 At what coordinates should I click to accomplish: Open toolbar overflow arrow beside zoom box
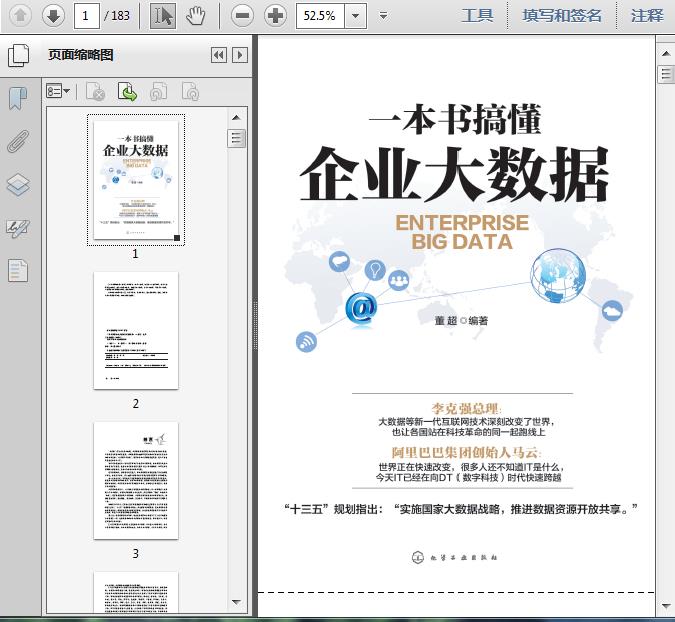(385, 16)
